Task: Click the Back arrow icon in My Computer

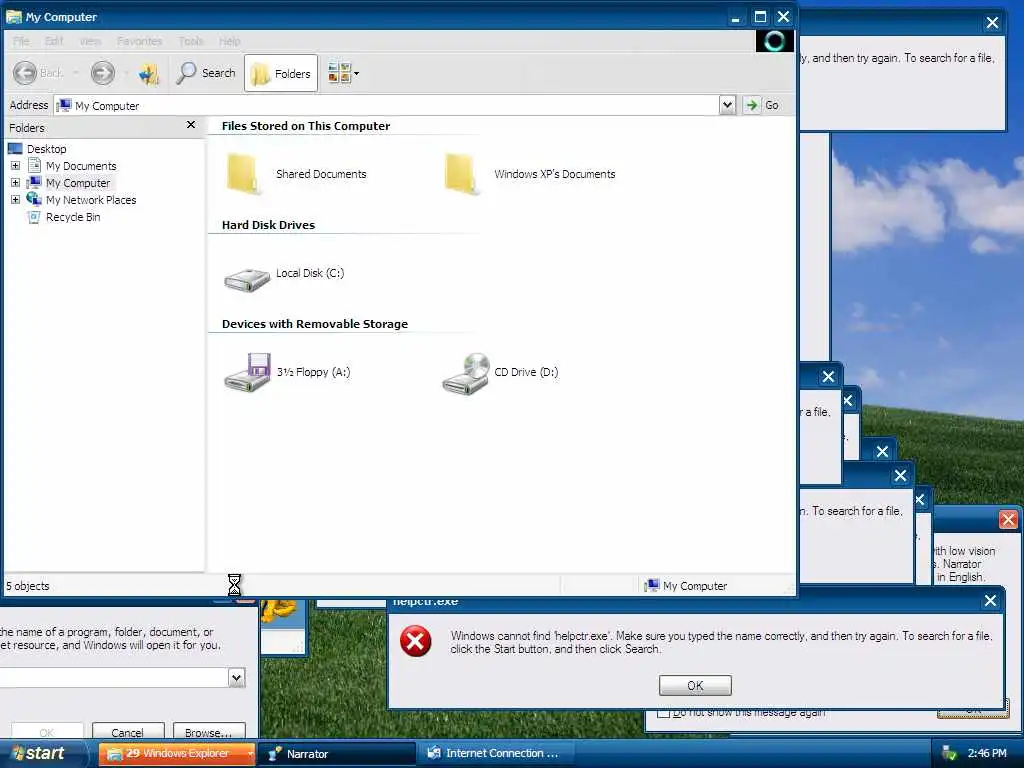Action: (x=25, y=73)
